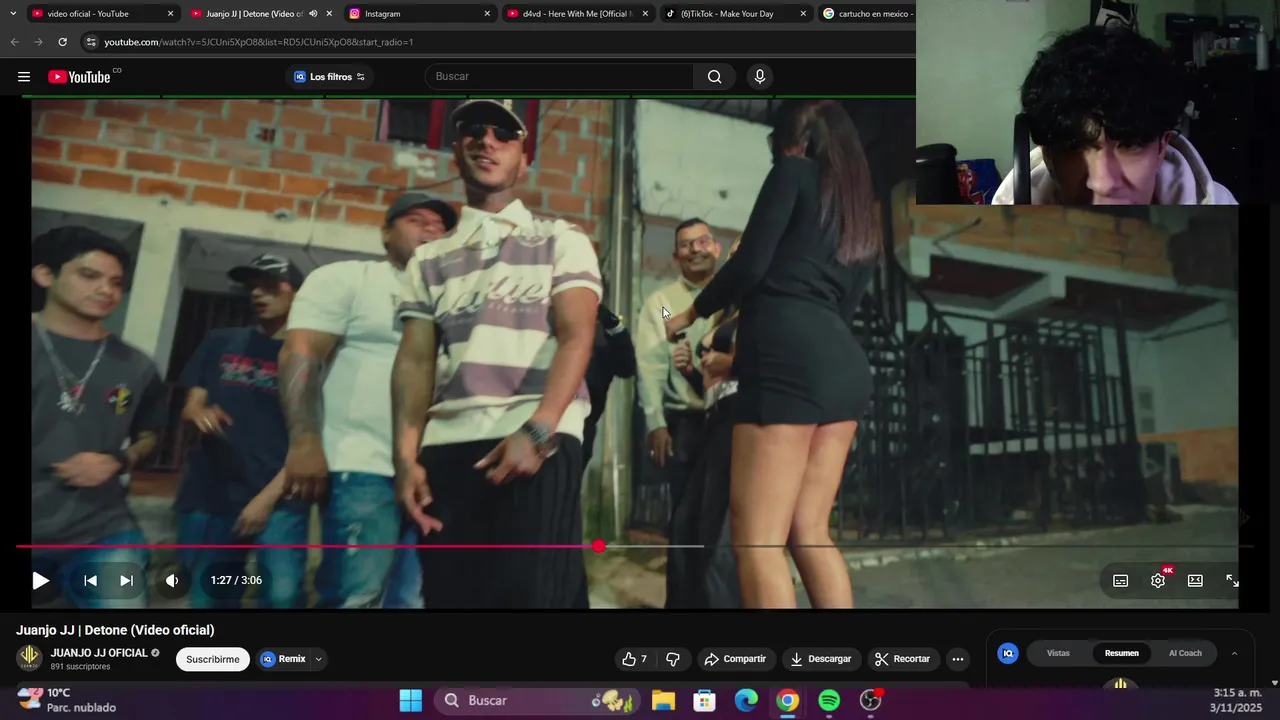The height and width of the screenshot is (720, 1280).
Task: Open the JUANJO JJ OFICIAL channel avatar
Action: point(29,657)
